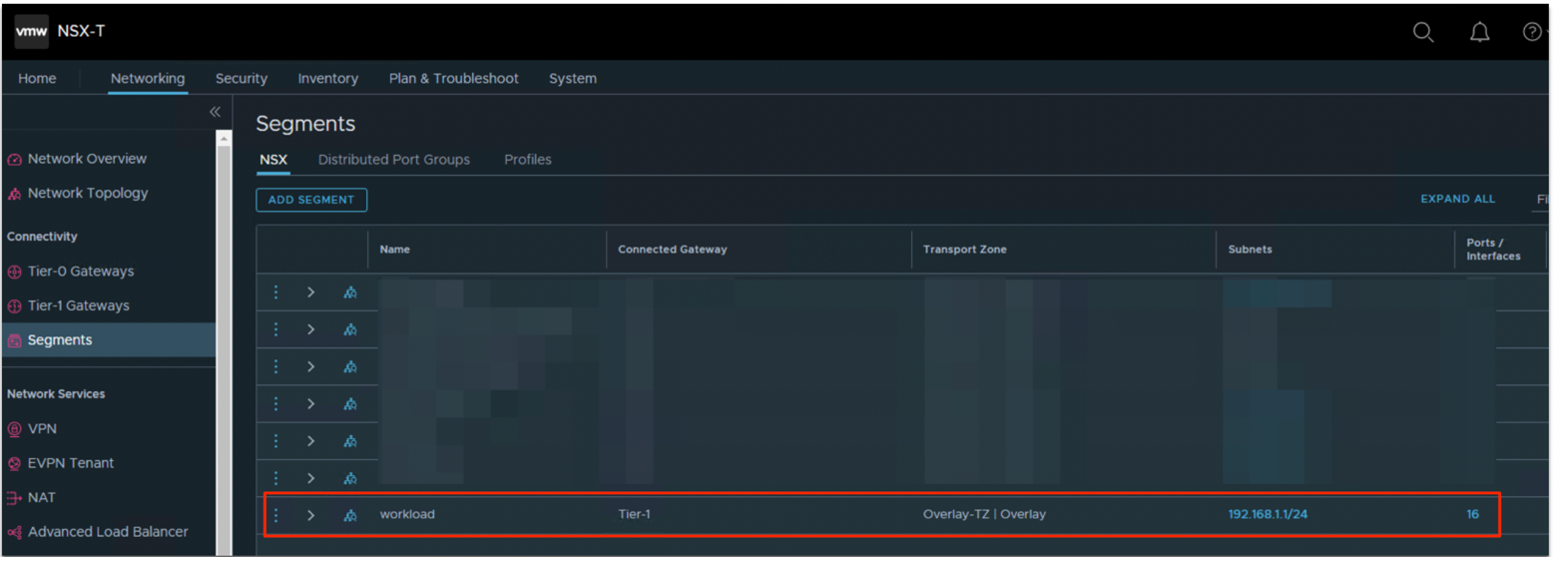Click the workload segment topology icon
Image resolution: width=1555 pixels, height=562 pixels.
[350, 516]
